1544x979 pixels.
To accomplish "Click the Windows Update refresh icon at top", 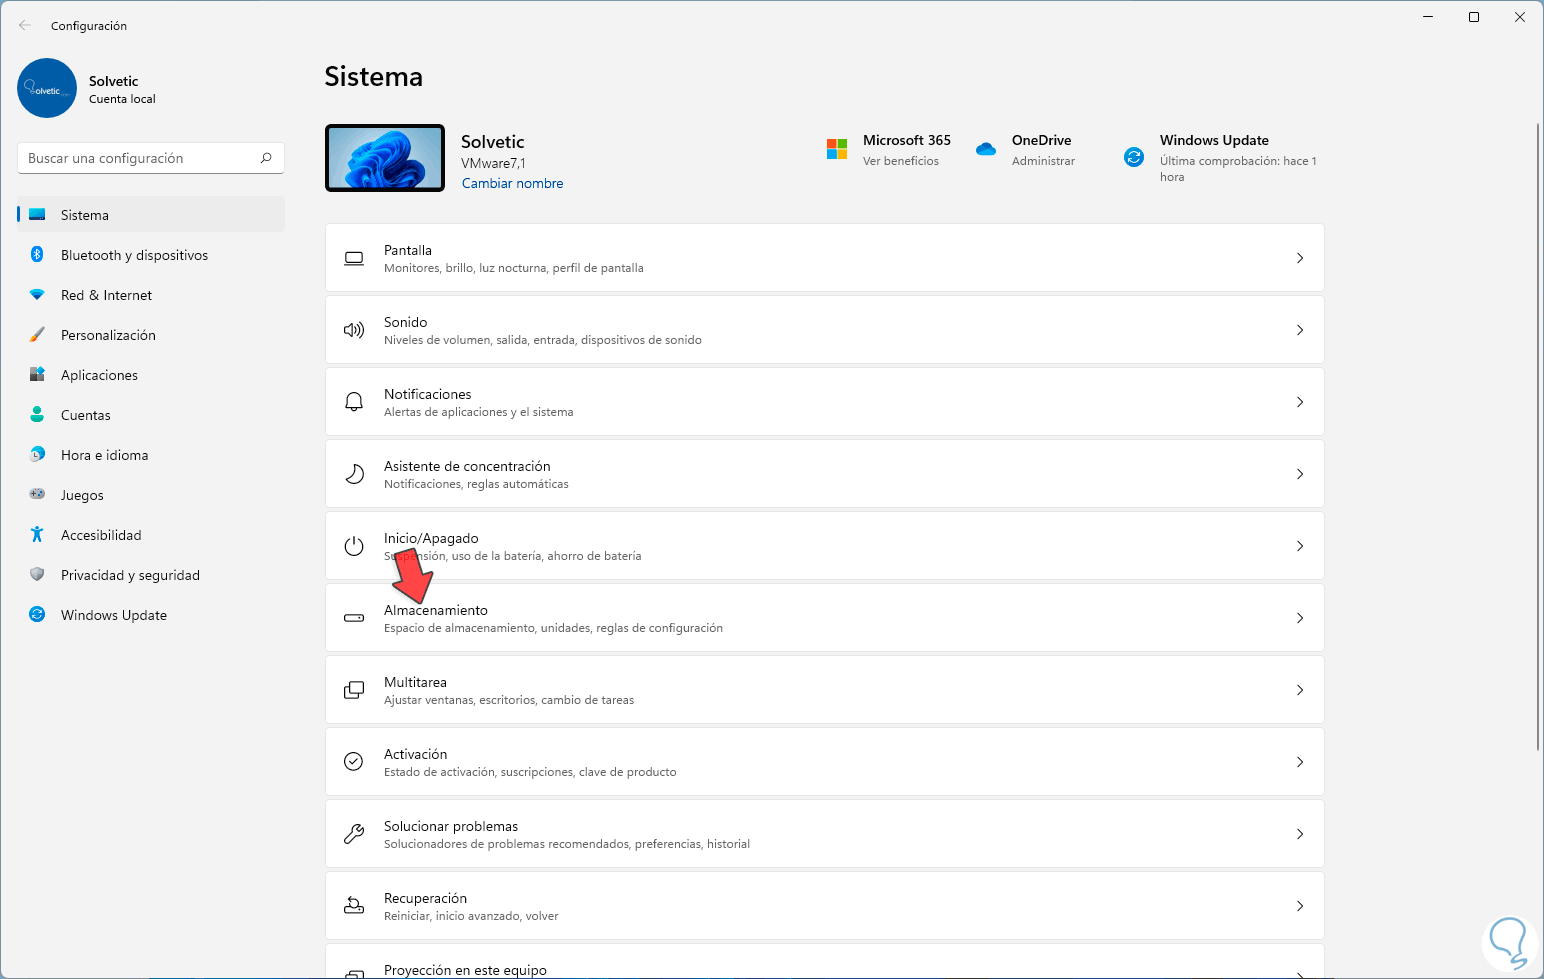I will pos(1133,157).
